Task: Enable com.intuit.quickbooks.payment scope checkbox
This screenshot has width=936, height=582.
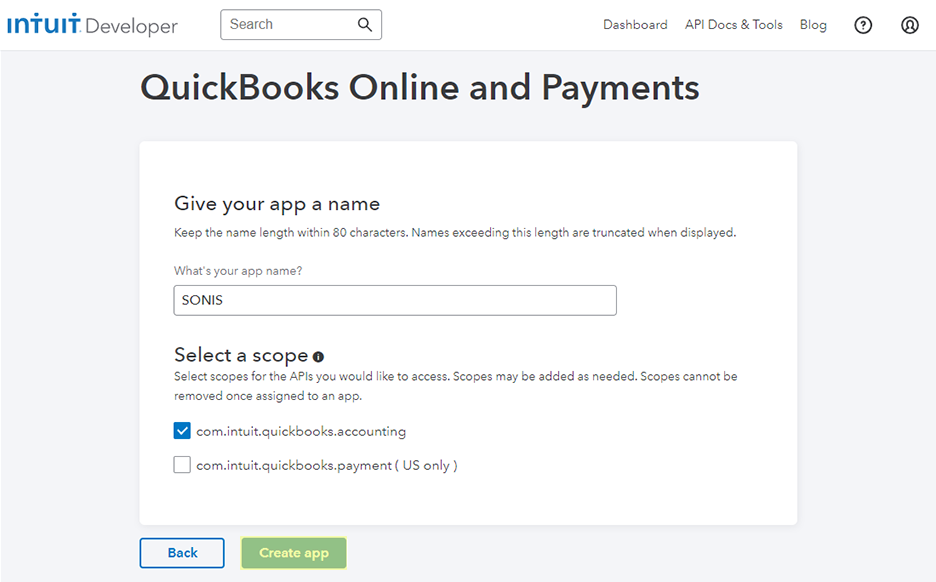Action: click(x=182, y=464)
